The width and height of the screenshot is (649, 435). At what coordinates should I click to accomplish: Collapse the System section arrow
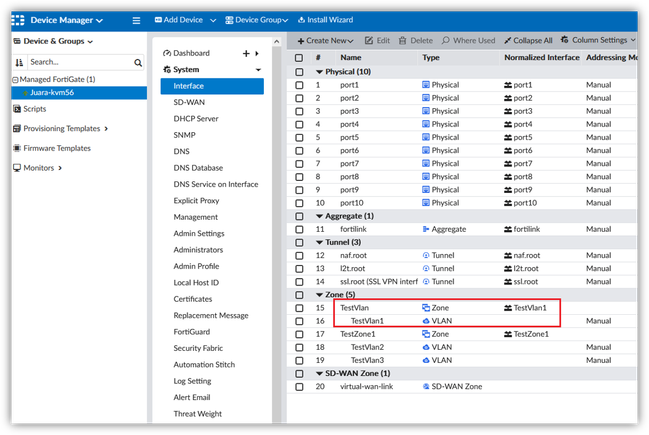[x=258, y=70]
